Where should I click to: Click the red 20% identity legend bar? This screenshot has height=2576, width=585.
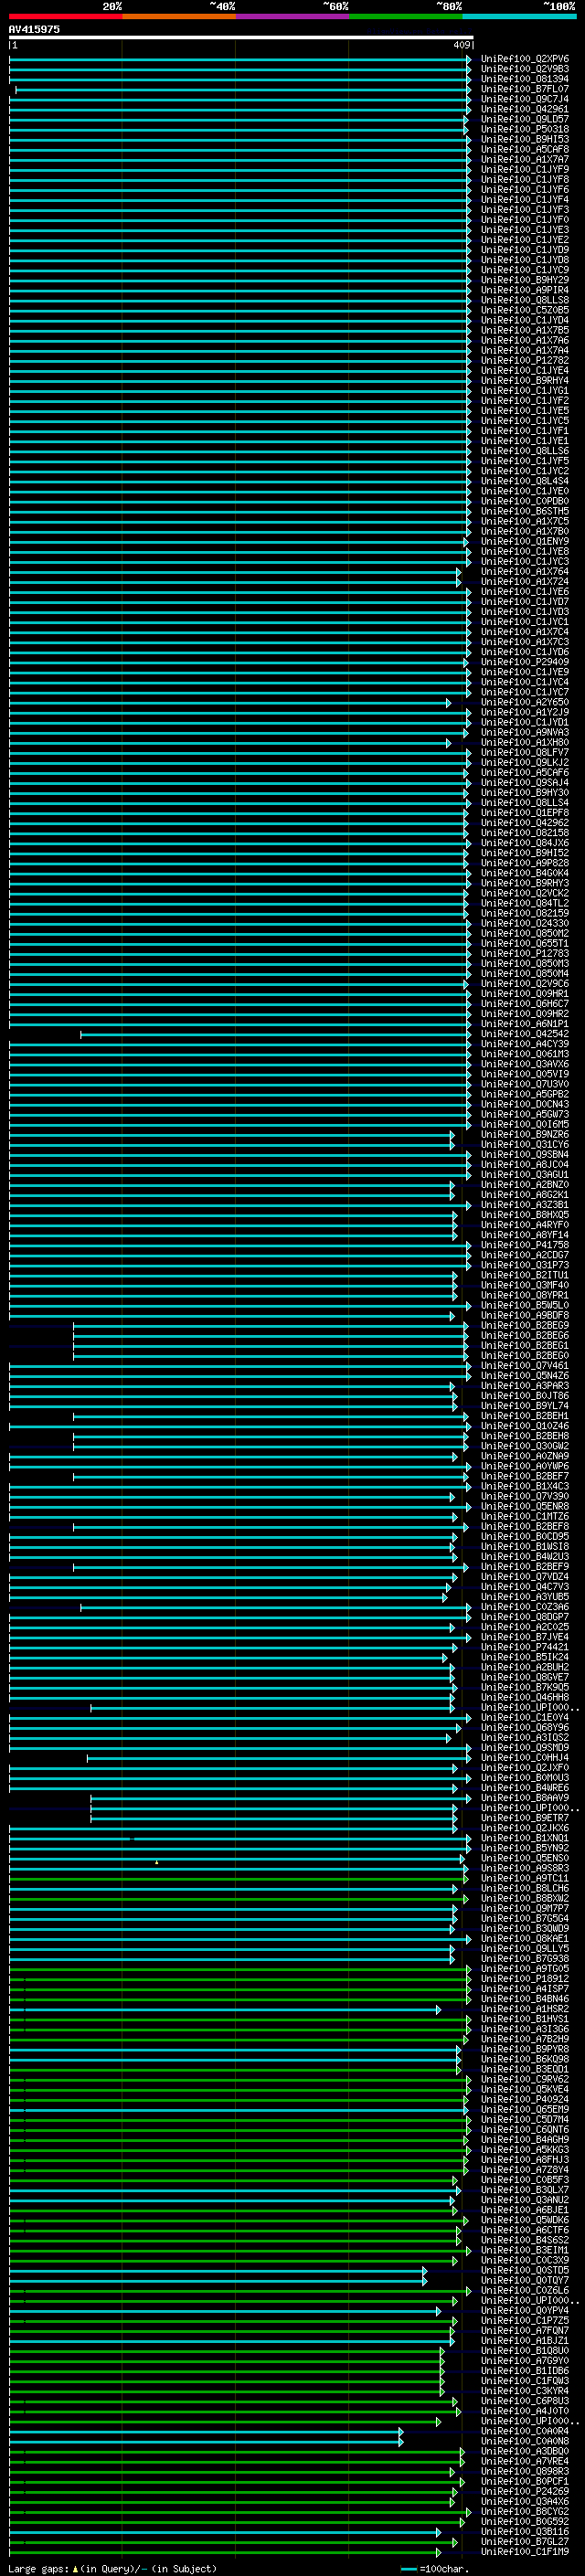(66, 16)
